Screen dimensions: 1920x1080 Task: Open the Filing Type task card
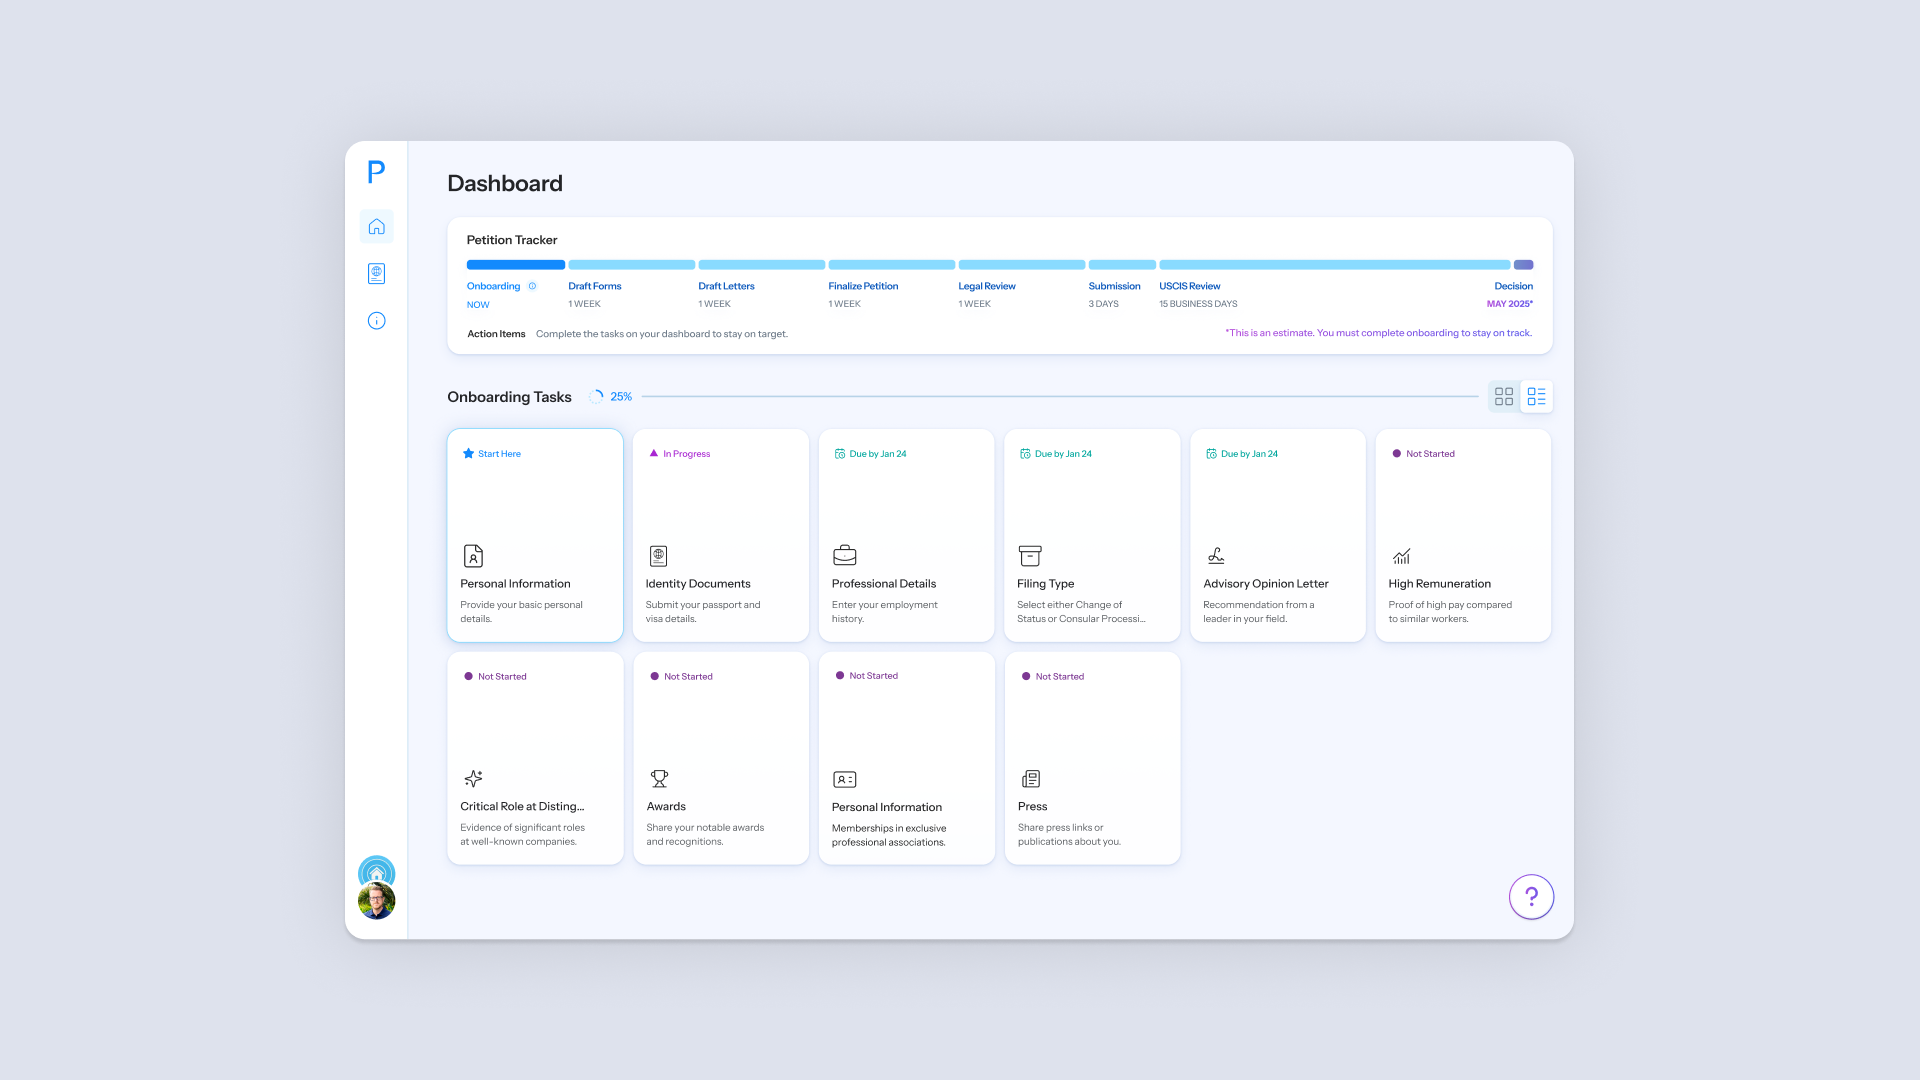click(x=1091, y=535)
